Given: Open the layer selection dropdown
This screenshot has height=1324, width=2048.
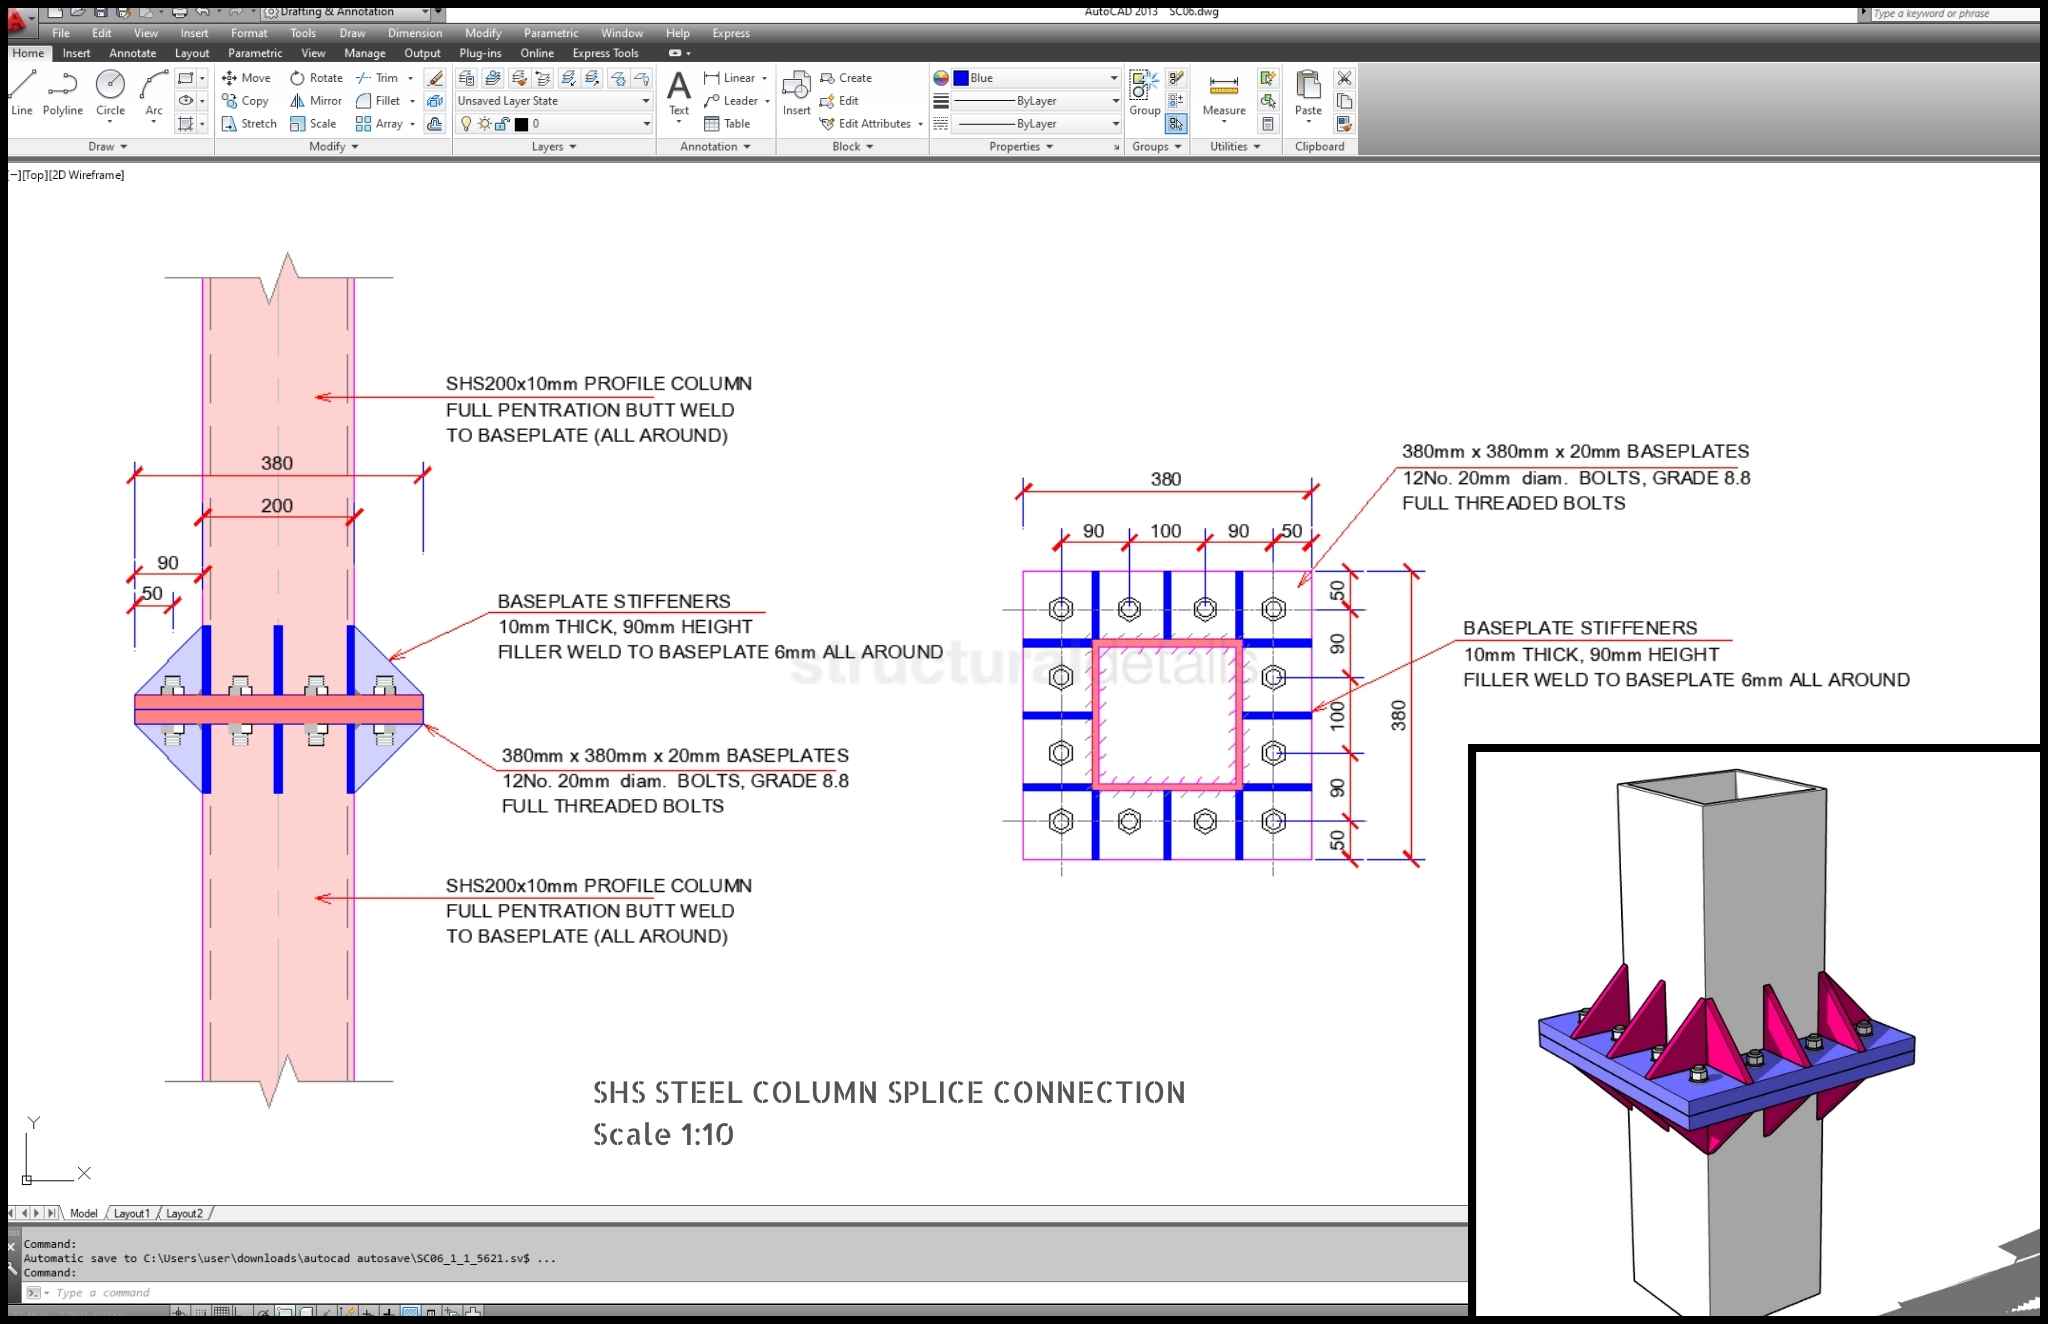Looking at the screenshot, I should 645,123.
